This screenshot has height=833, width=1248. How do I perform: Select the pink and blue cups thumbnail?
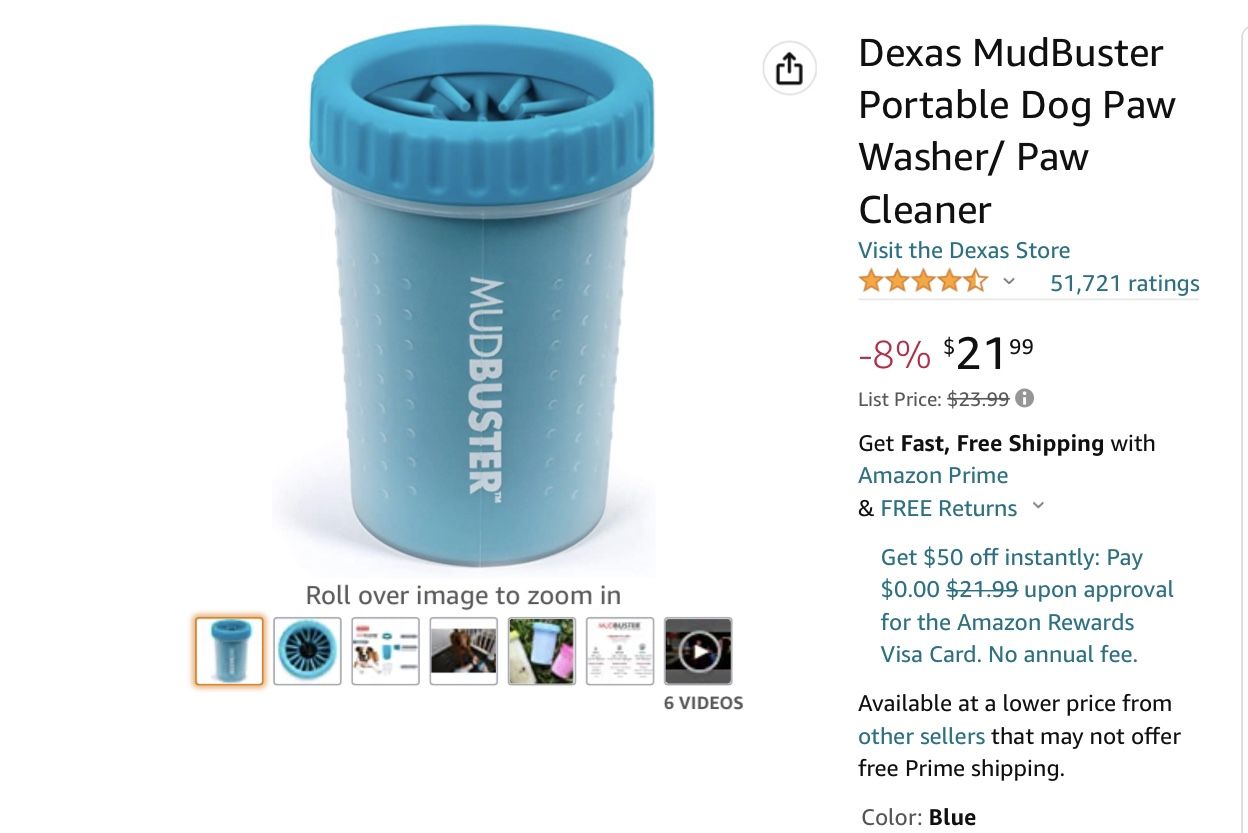541,651
